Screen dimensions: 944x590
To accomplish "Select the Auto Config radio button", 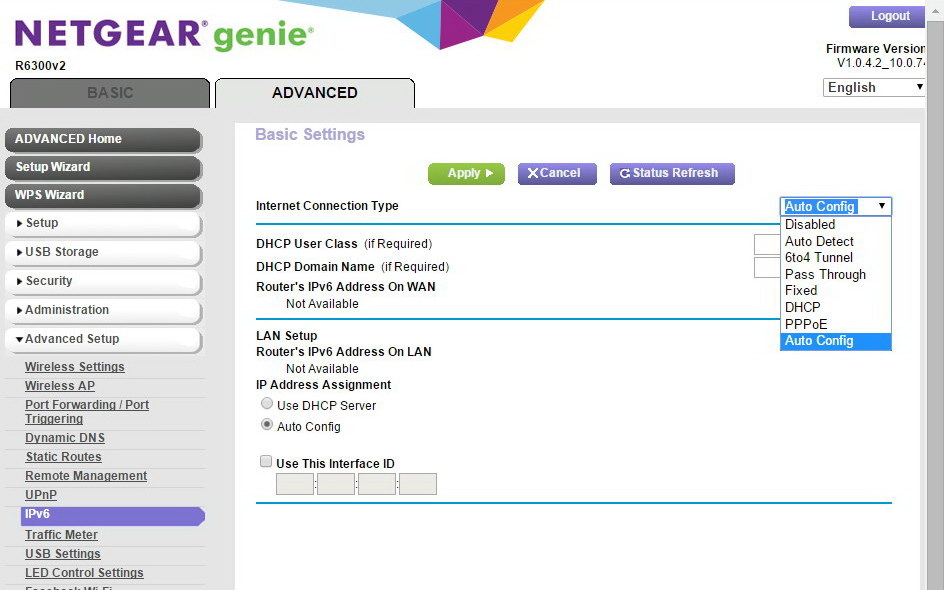I will click(x=267, y=424).
